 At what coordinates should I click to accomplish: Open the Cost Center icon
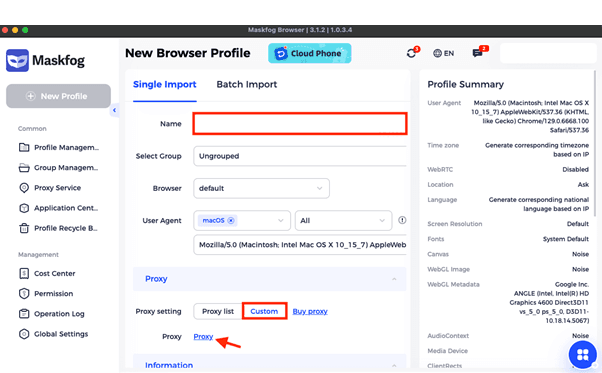coord(24,274)
